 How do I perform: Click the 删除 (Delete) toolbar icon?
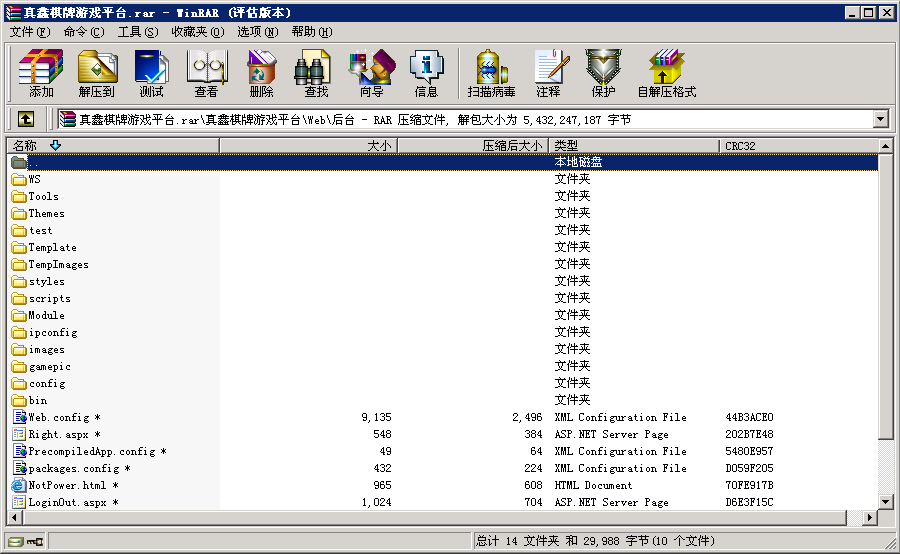coord(261,73)
